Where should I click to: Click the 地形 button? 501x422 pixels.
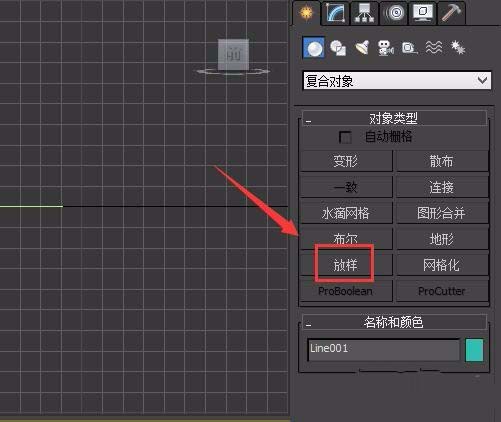tap(442, 239)
